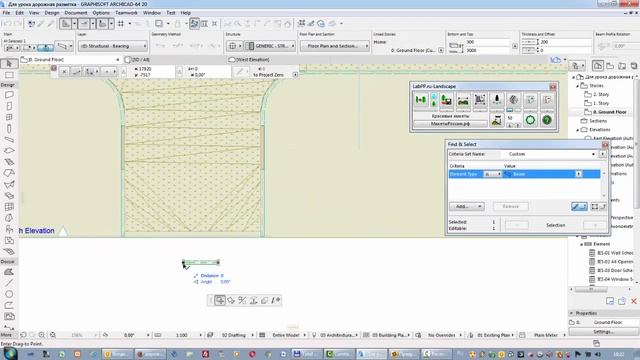Click the beam height field showing 300
The image size is (640, 360).
pyautogui.click(x=487, y=42)
